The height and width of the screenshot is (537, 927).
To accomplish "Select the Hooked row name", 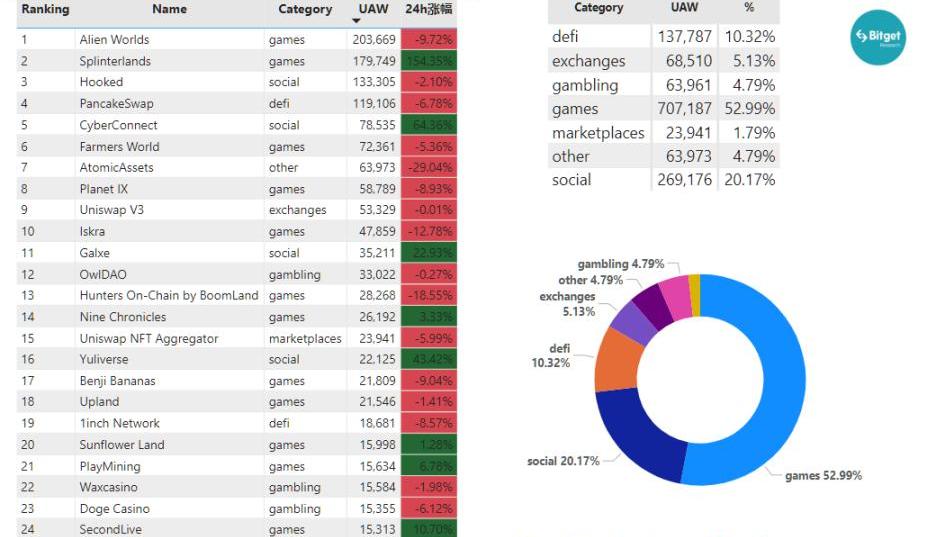I will [x=101, y=82].
